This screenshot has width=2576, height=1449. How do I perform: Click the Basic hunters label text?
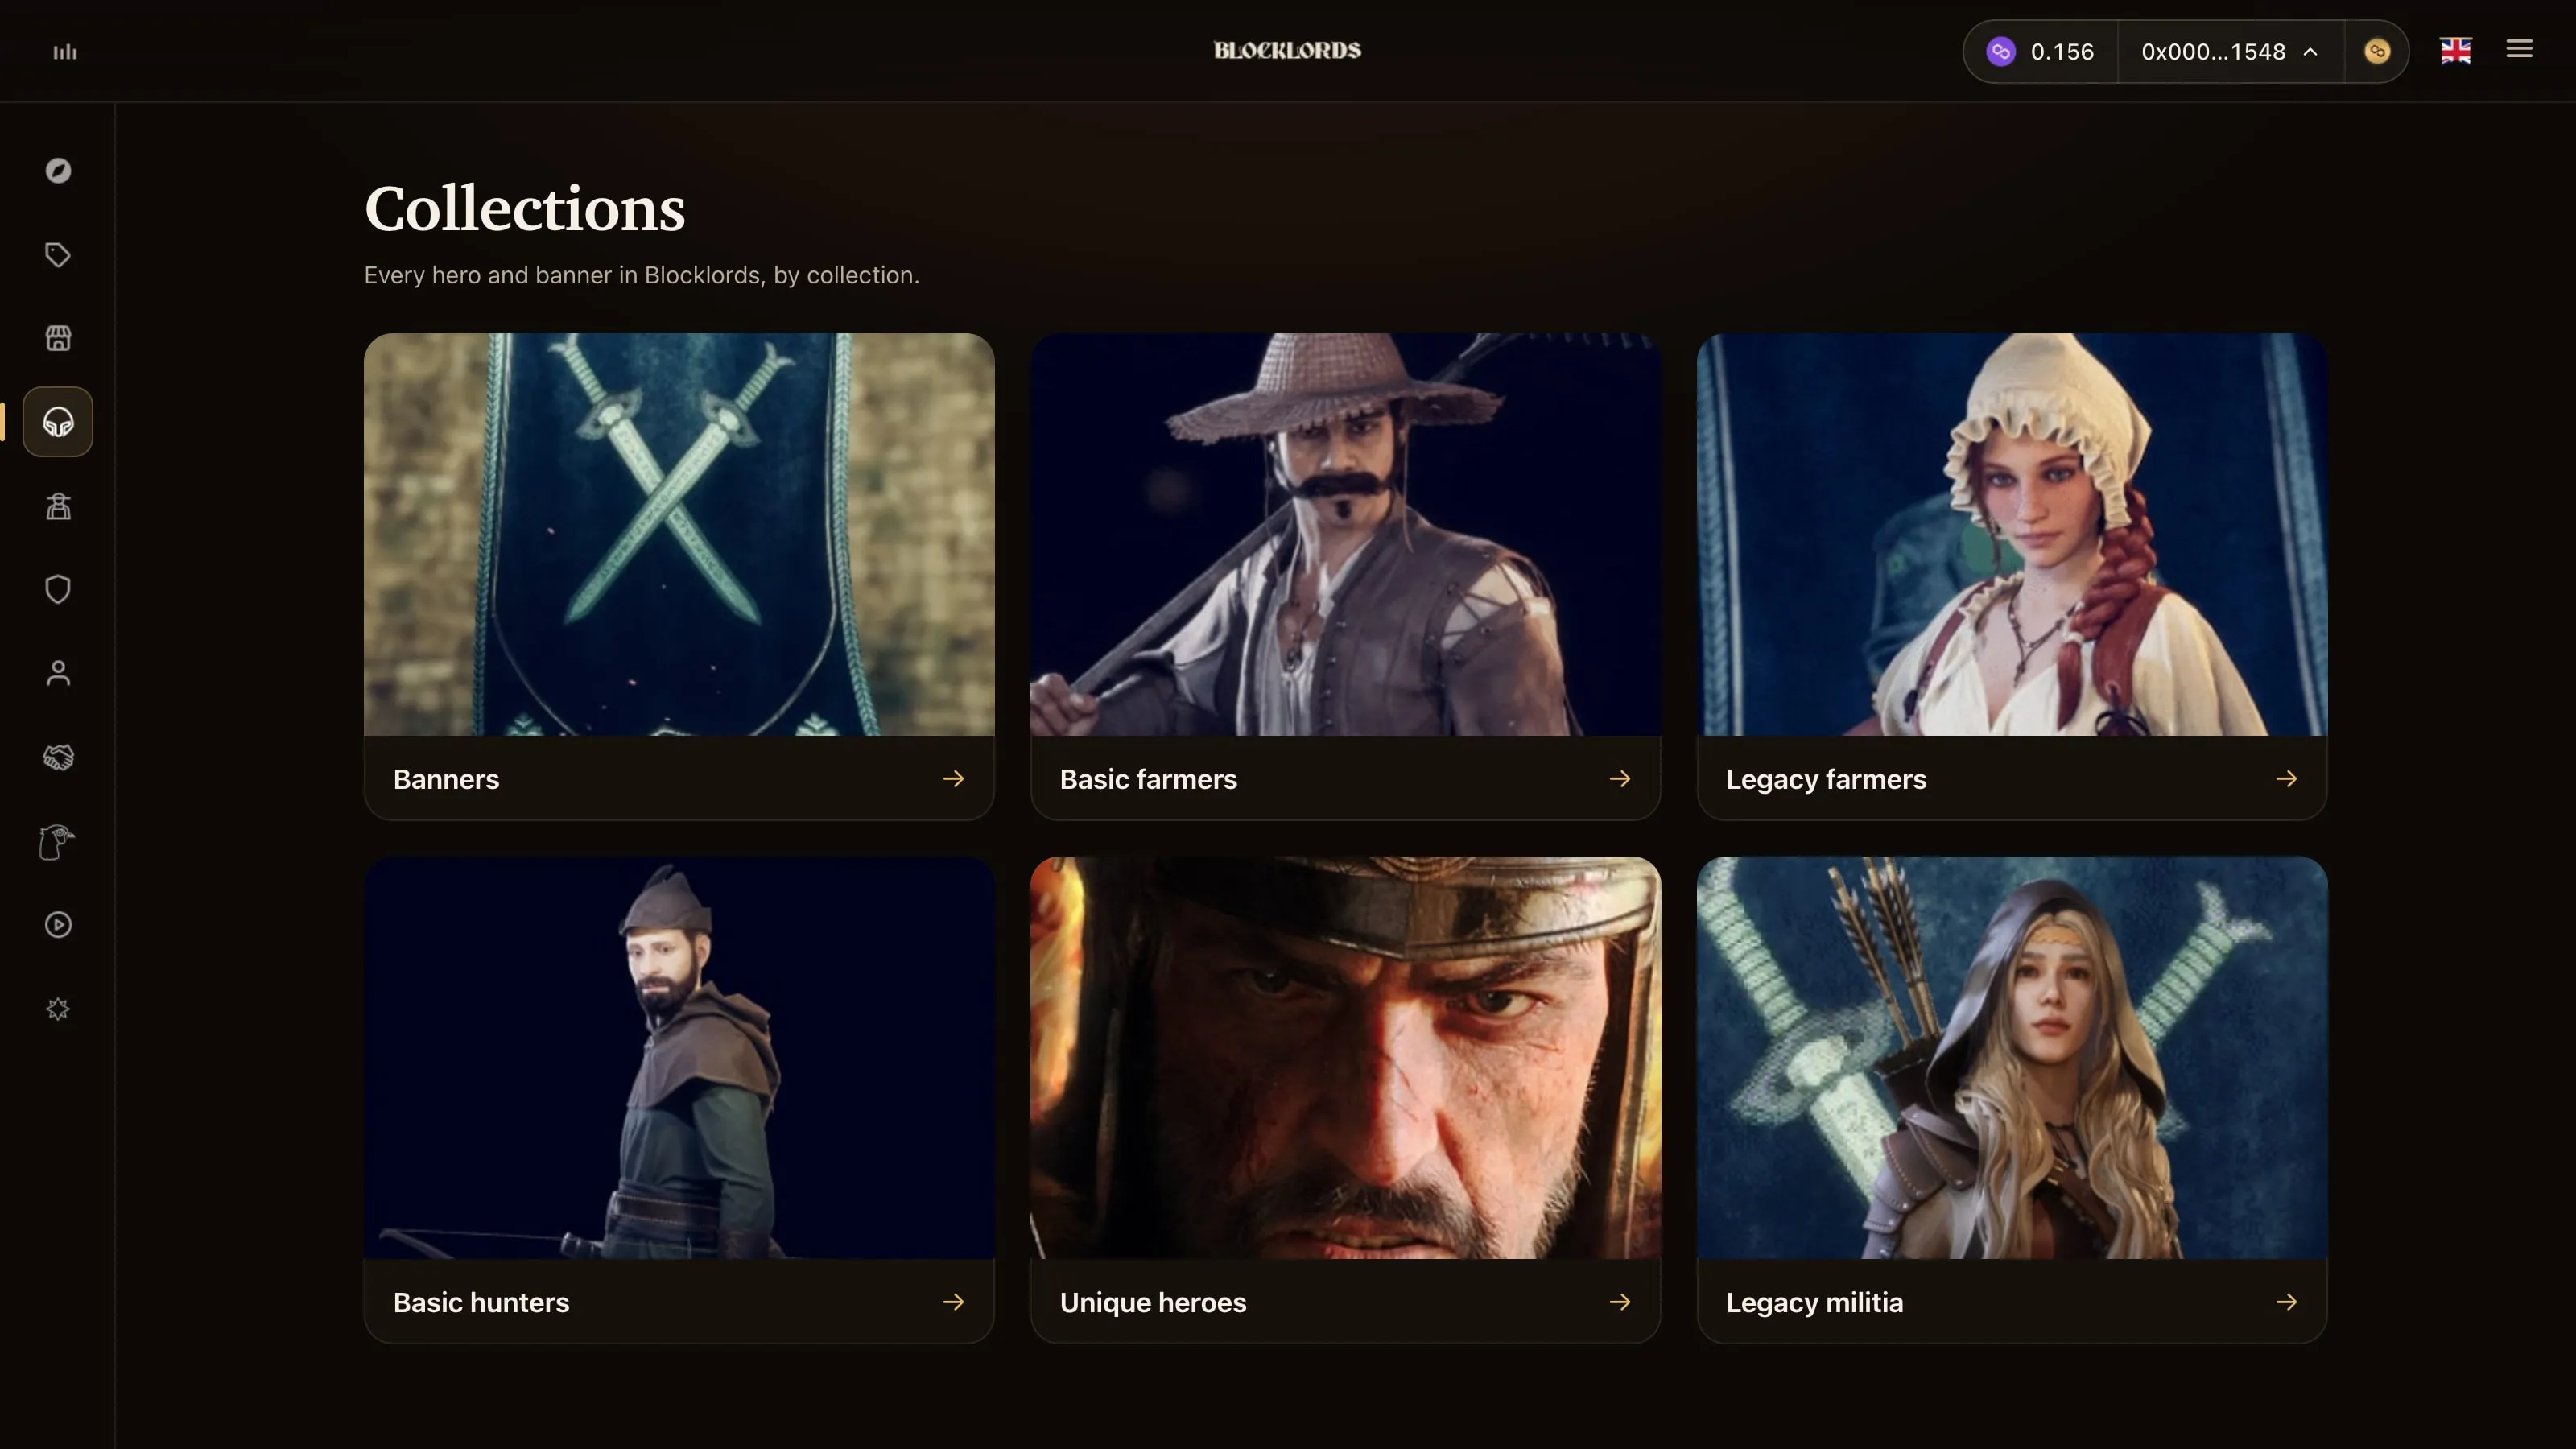point(481,1303)
